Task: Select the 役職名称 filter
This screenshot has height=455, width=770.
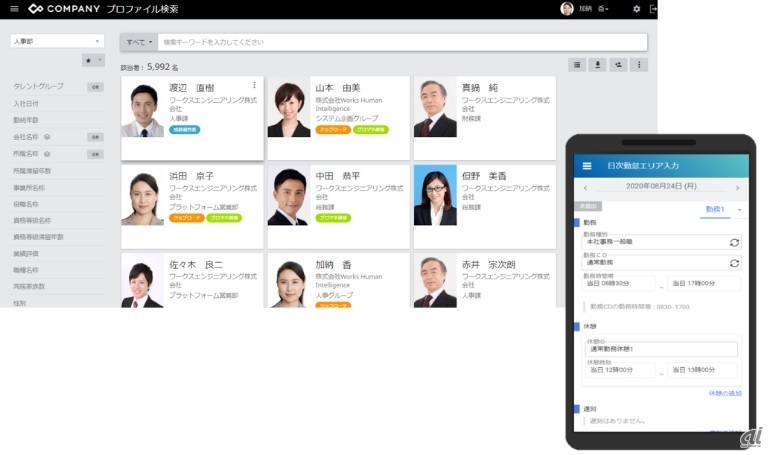Action: [x=26, y=204]
